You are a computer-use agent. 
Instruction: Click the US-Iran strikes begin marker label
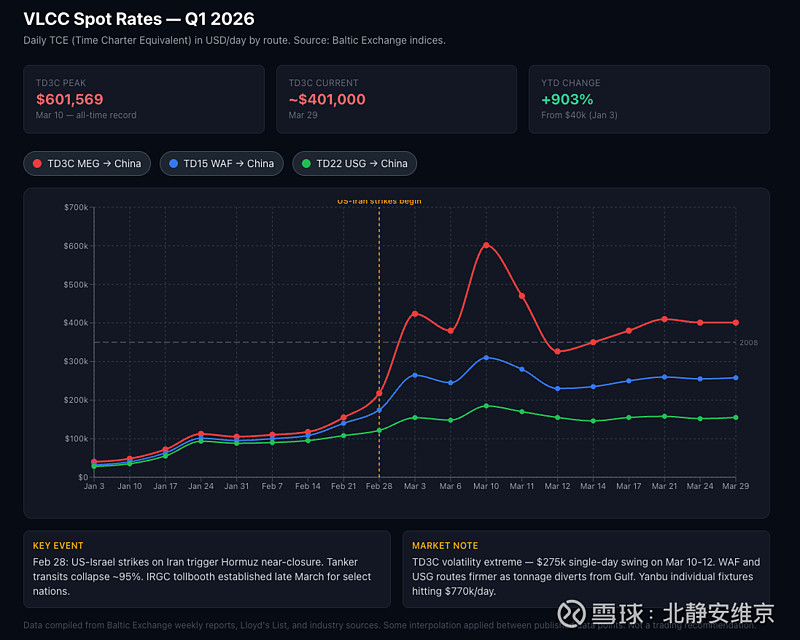[379, 201]
